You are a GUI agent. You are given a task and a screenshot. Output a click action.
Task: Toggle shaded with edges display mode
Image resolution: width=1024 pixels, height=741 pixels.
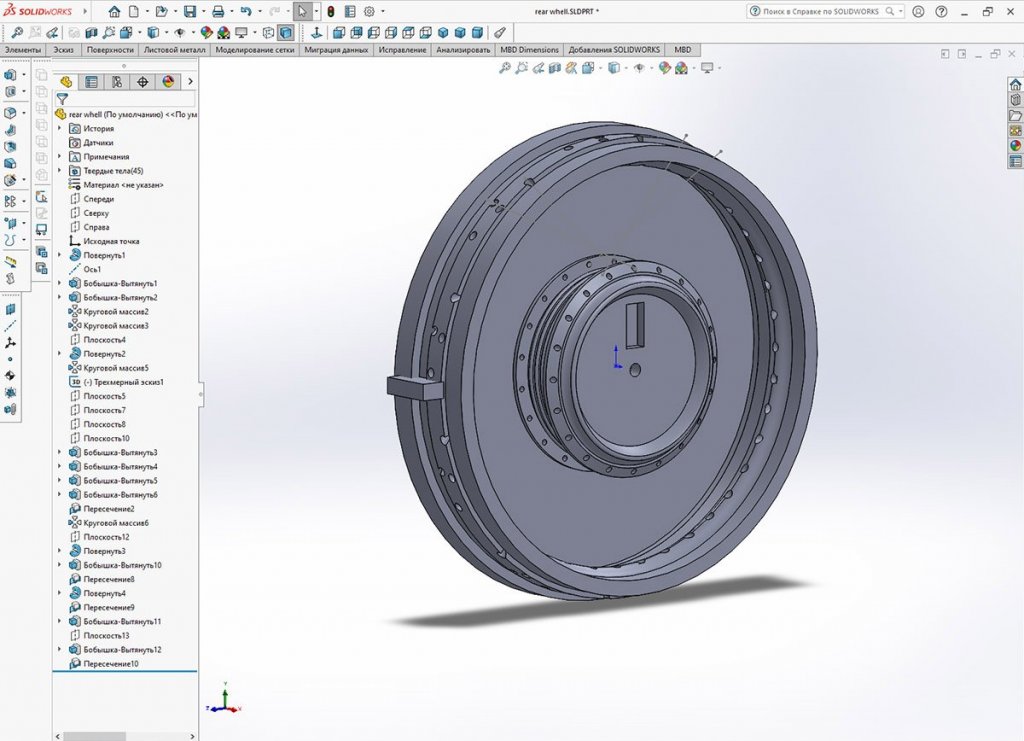click(286, 32)
